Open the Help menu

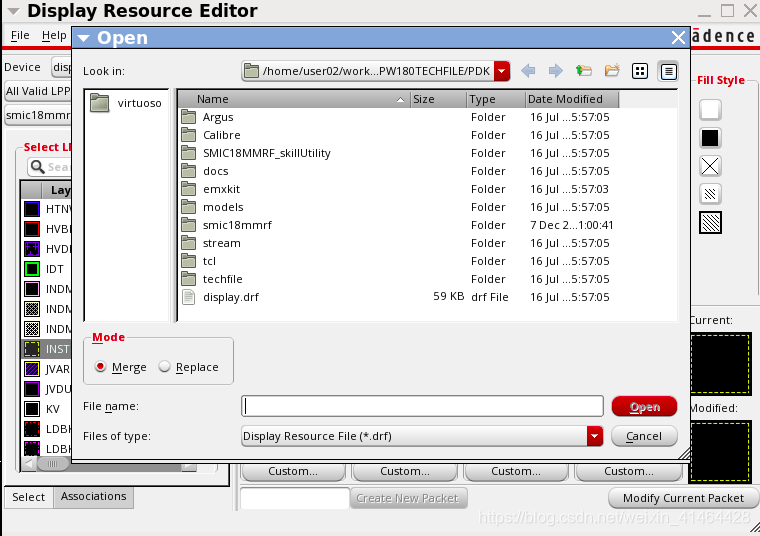coord(54,35)
